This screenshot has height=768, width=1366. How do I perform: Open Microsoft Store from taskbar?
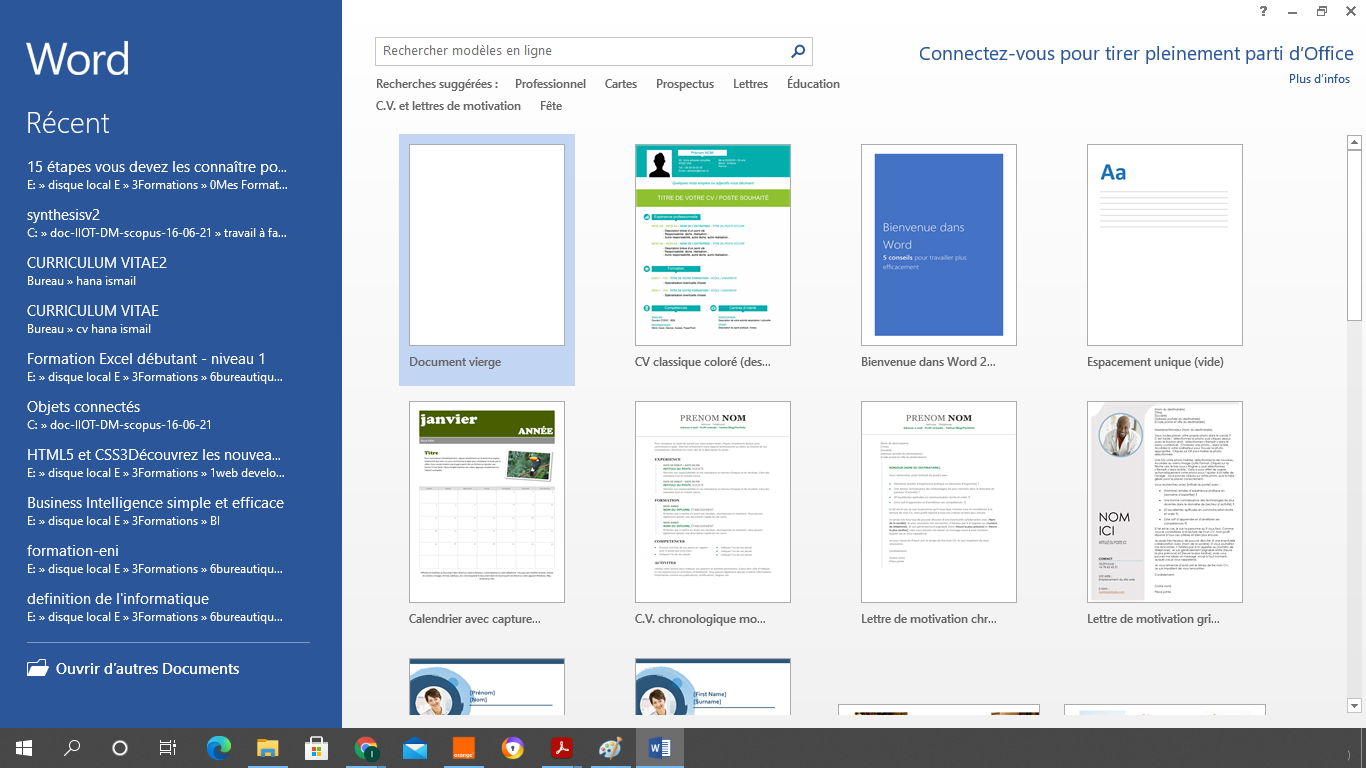[316, 748]
